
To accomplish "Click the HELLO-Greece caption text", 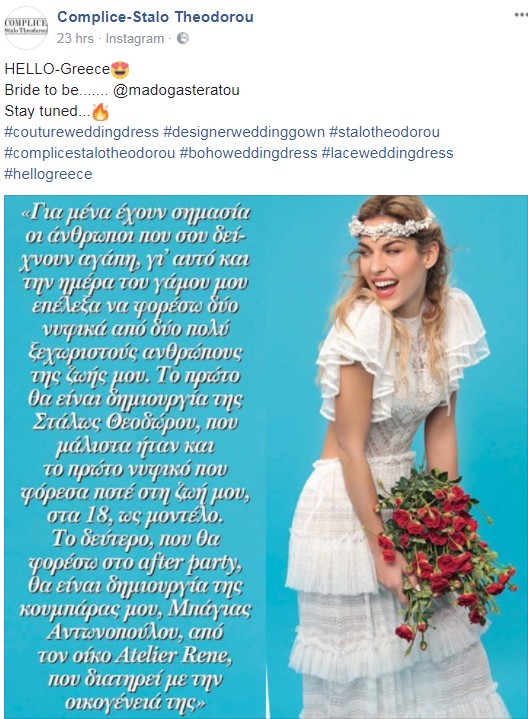I will pyautogui.click(x=57, y=69).
